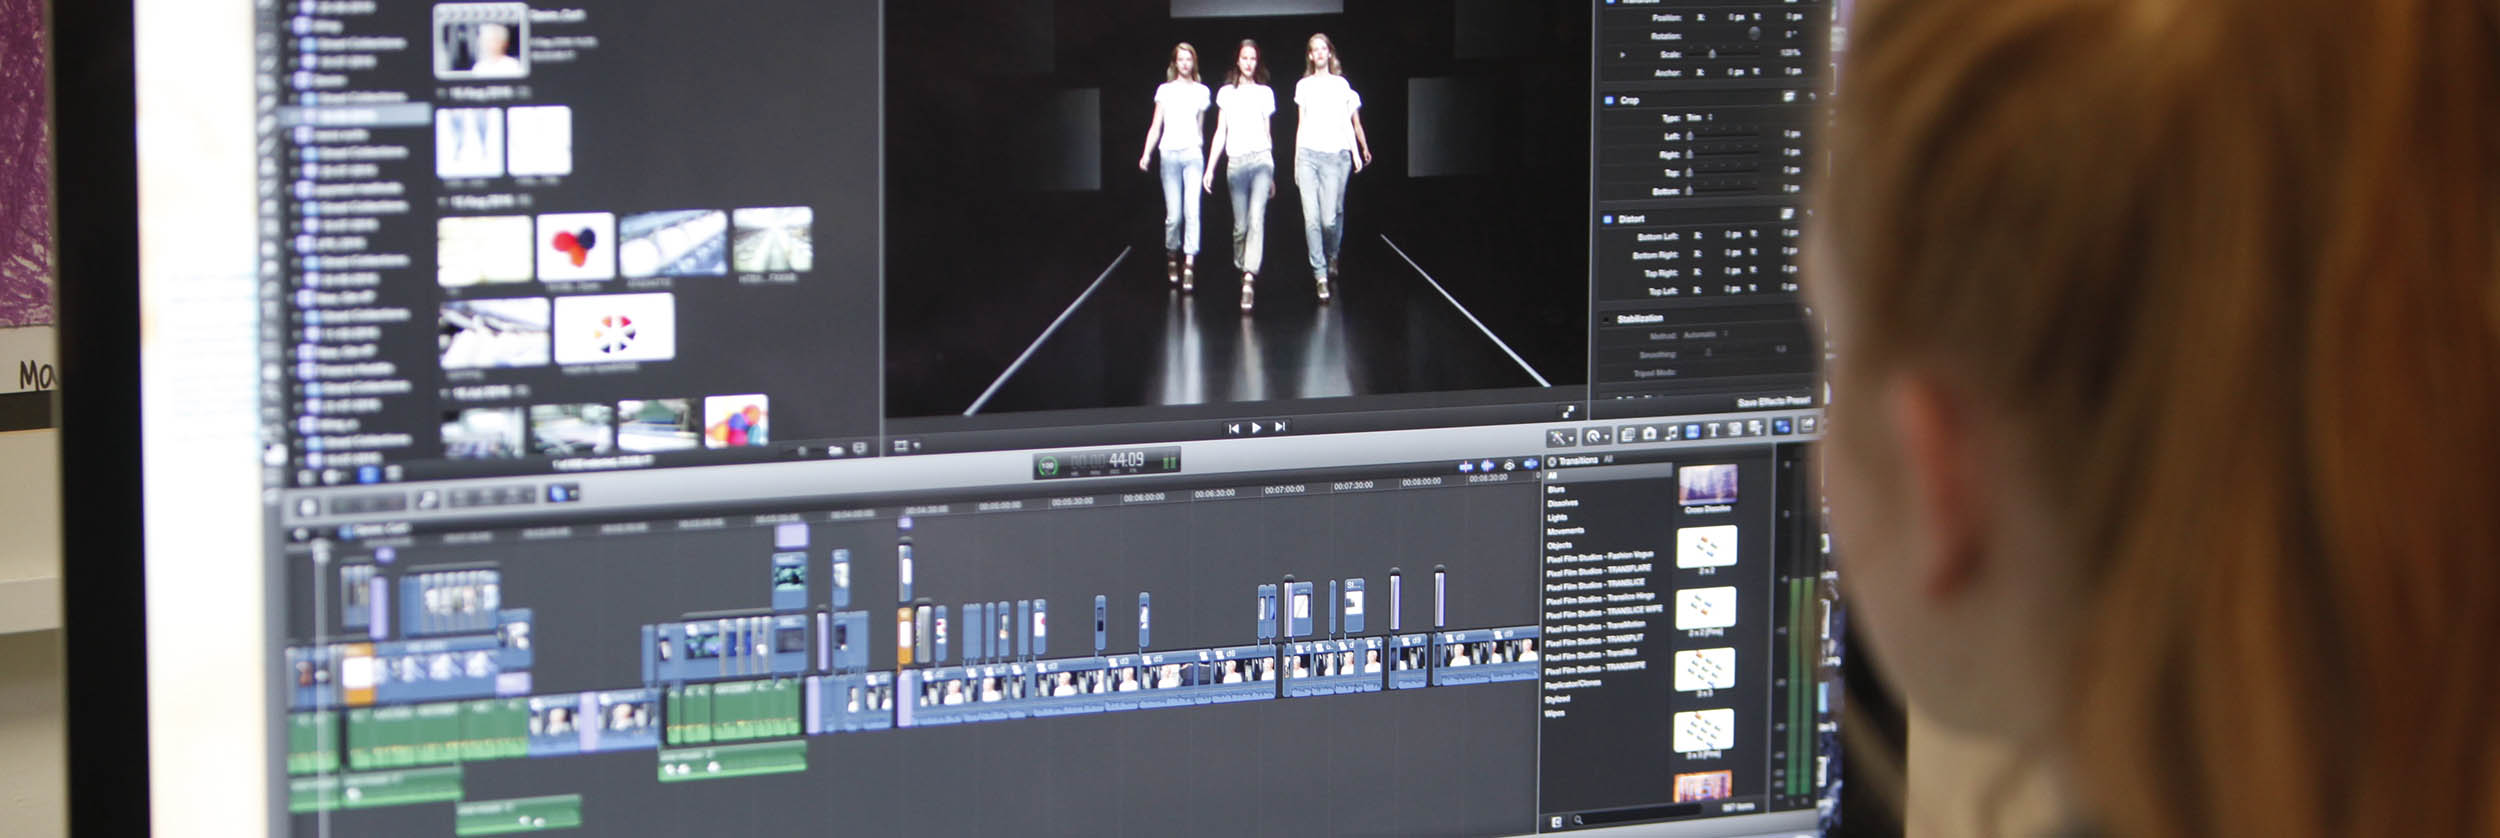Toggle the Crop effect checkbox
Image resolution: width=2500 pixels, height=838 pixels.
point(1609,100)
